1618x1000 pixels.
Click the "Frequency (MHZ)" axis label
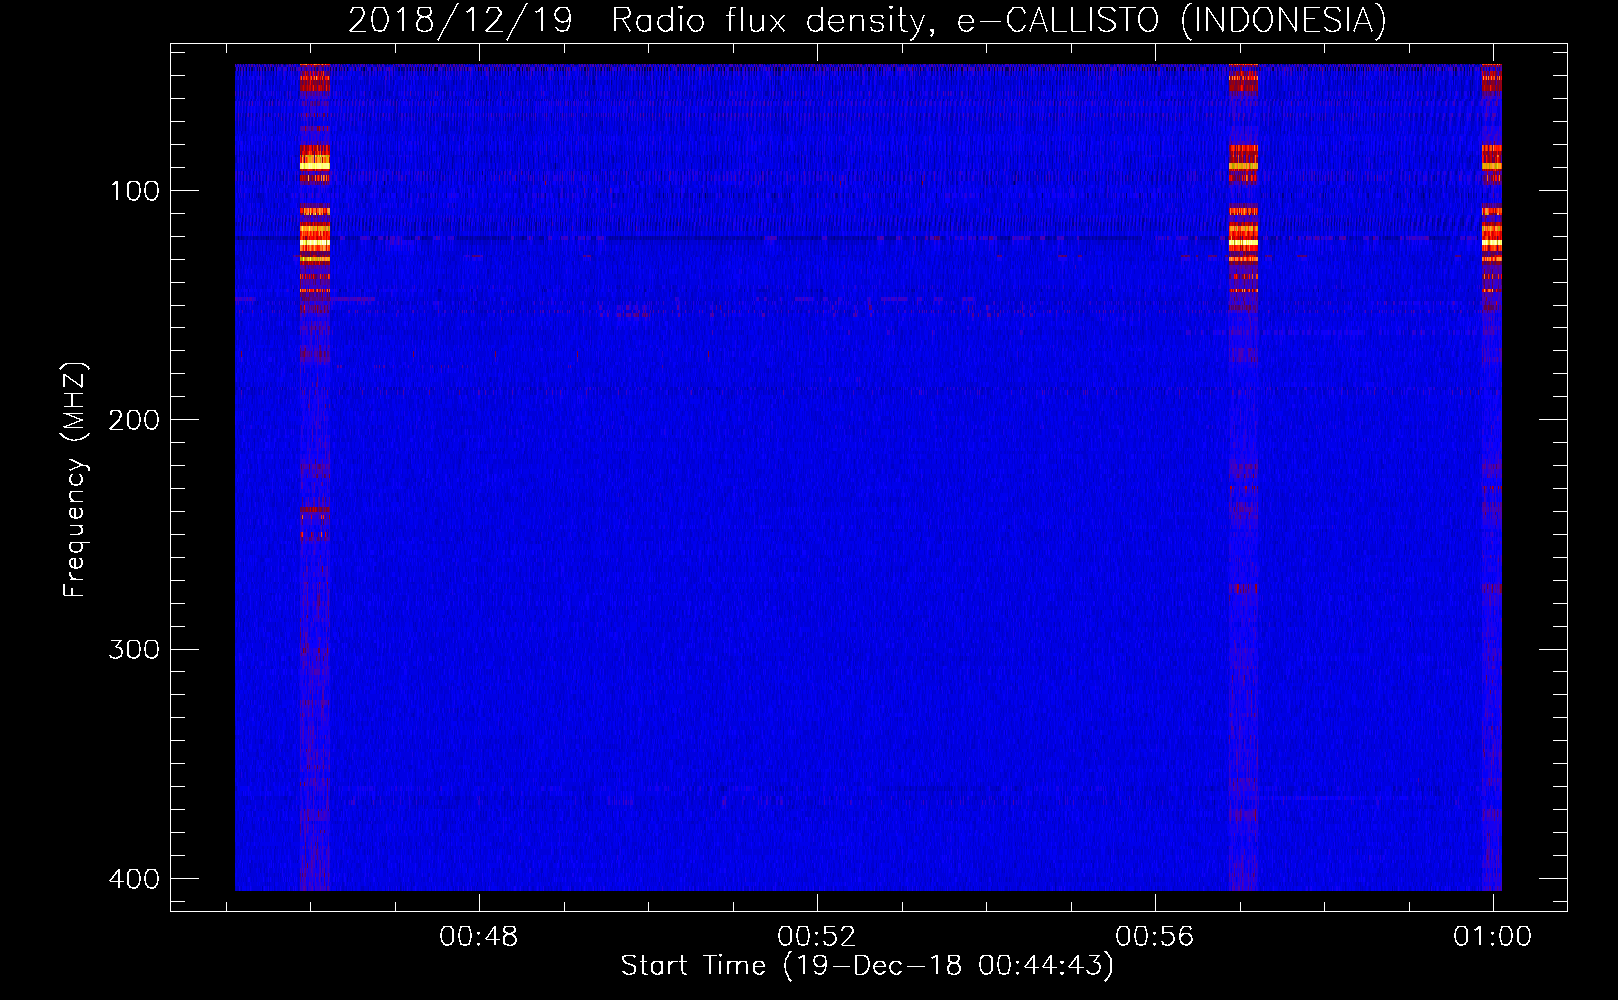pos(75,480)
